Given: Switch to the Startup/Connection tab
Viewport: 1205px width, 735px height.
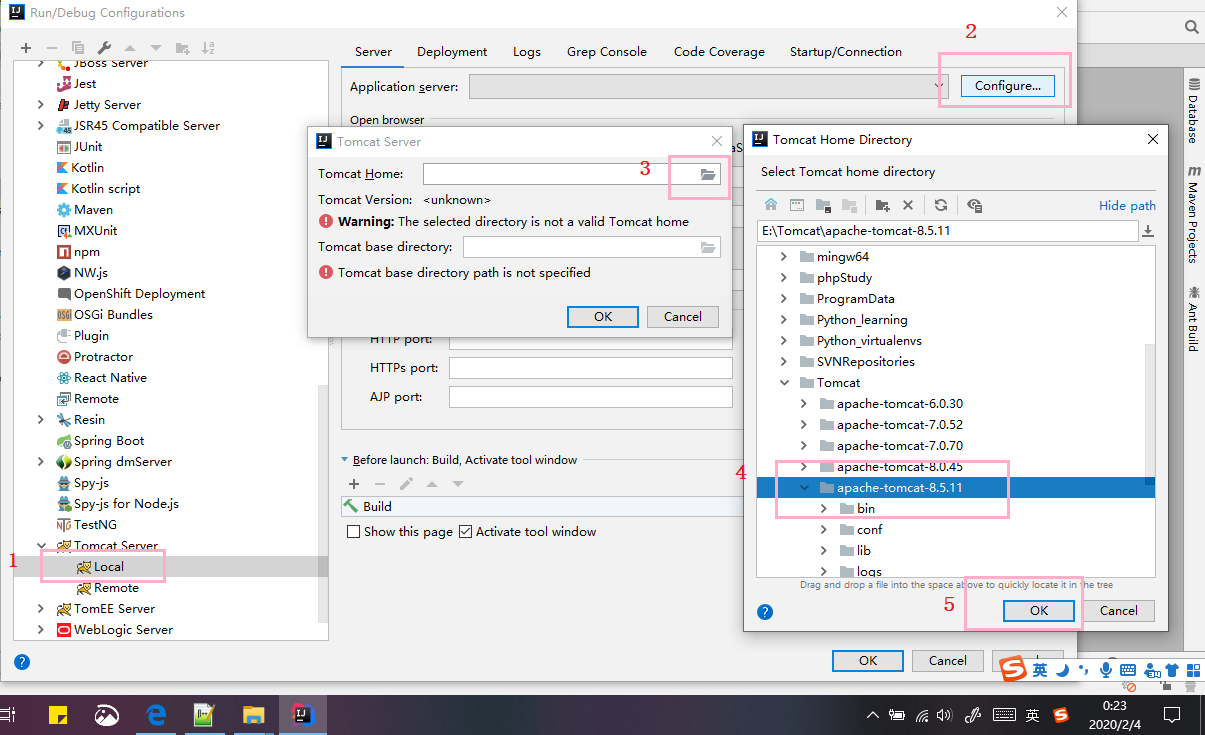Looking at the screenshot, I should pyautogui.click(x=846, y=52).
